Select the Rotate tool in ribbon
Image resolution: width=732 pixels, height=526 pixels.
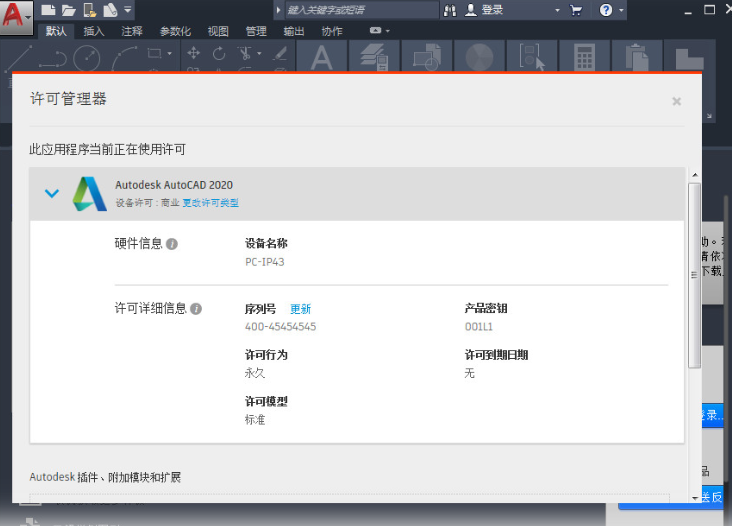pos(219,53)
